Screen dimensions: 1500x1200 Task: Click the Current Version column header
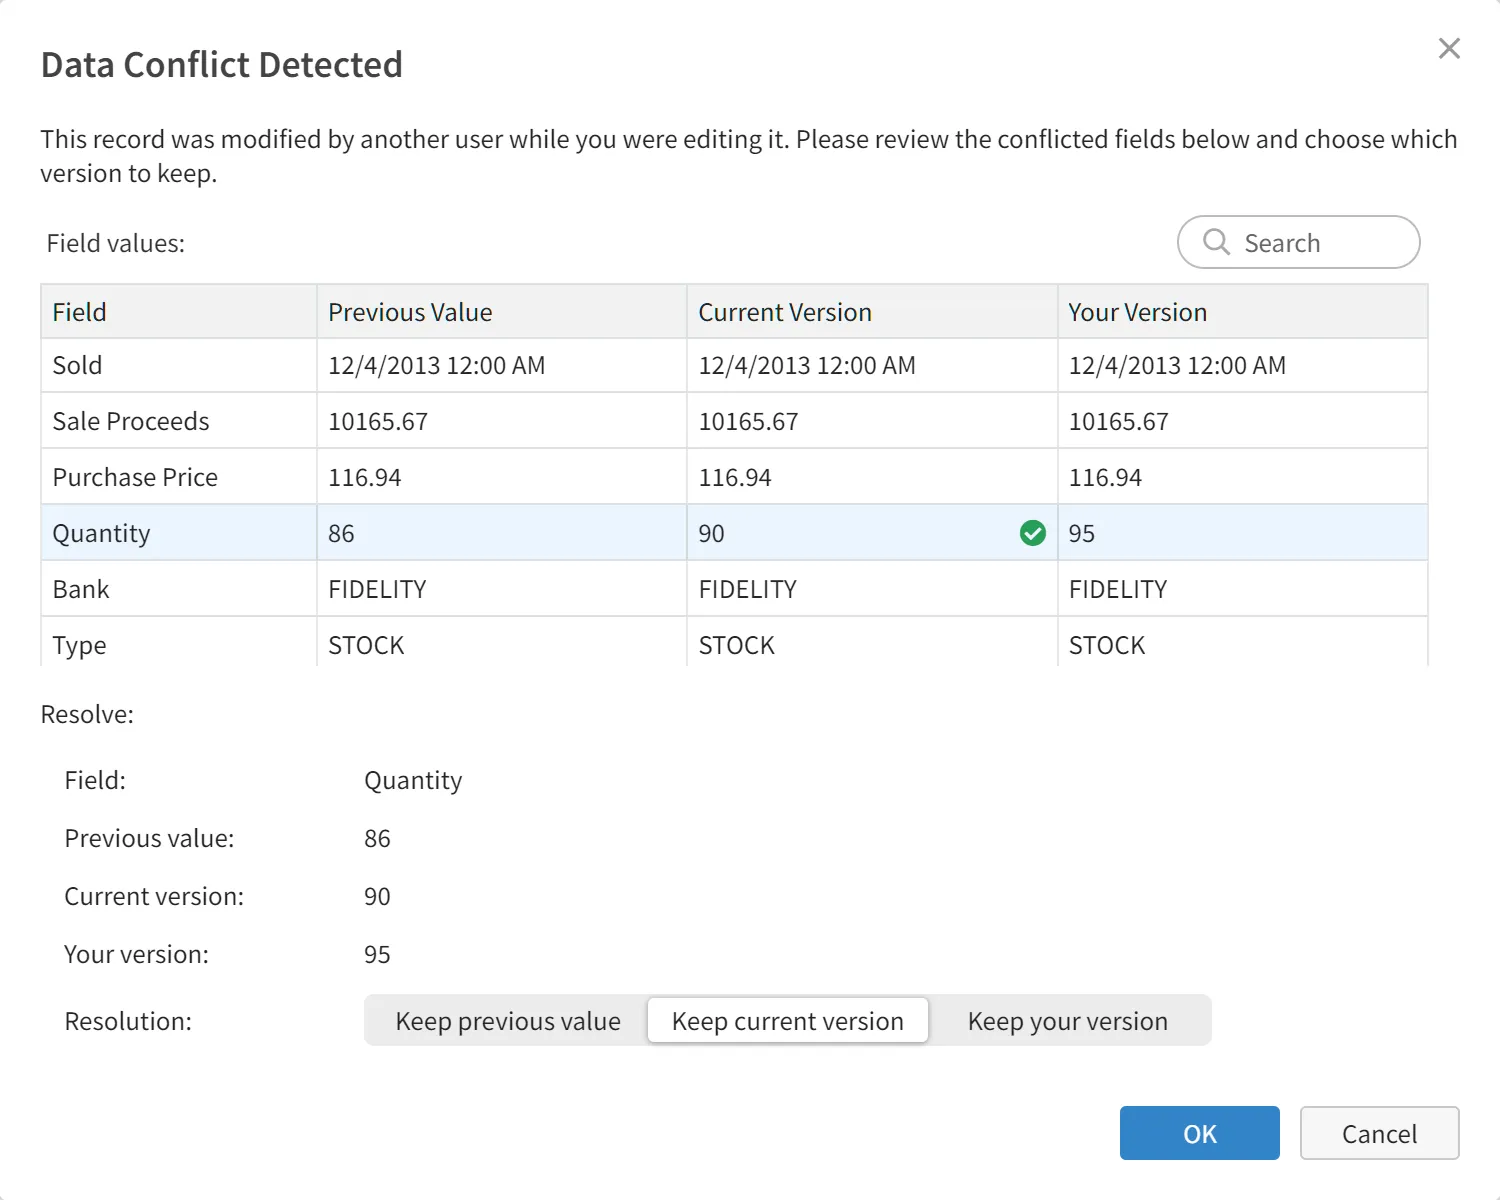coord(784,312)
